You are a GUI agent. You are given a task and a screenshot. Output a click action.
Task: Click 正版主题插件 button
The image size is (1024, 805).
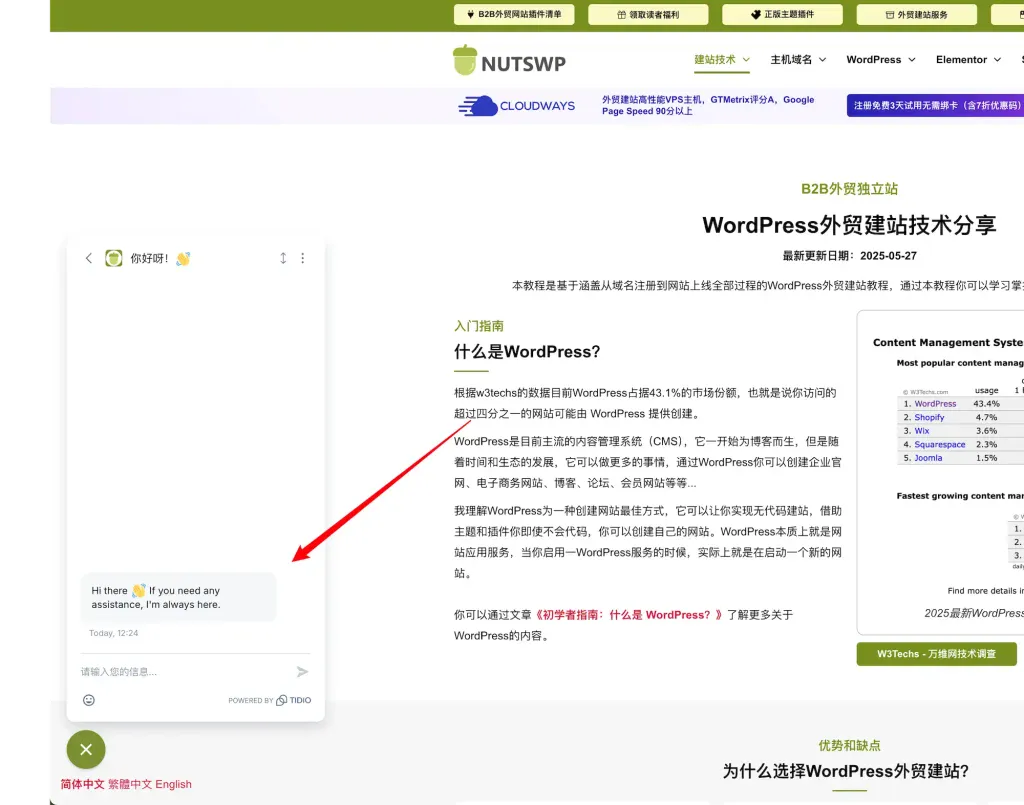pyautogui.click(x=782, y=14)
